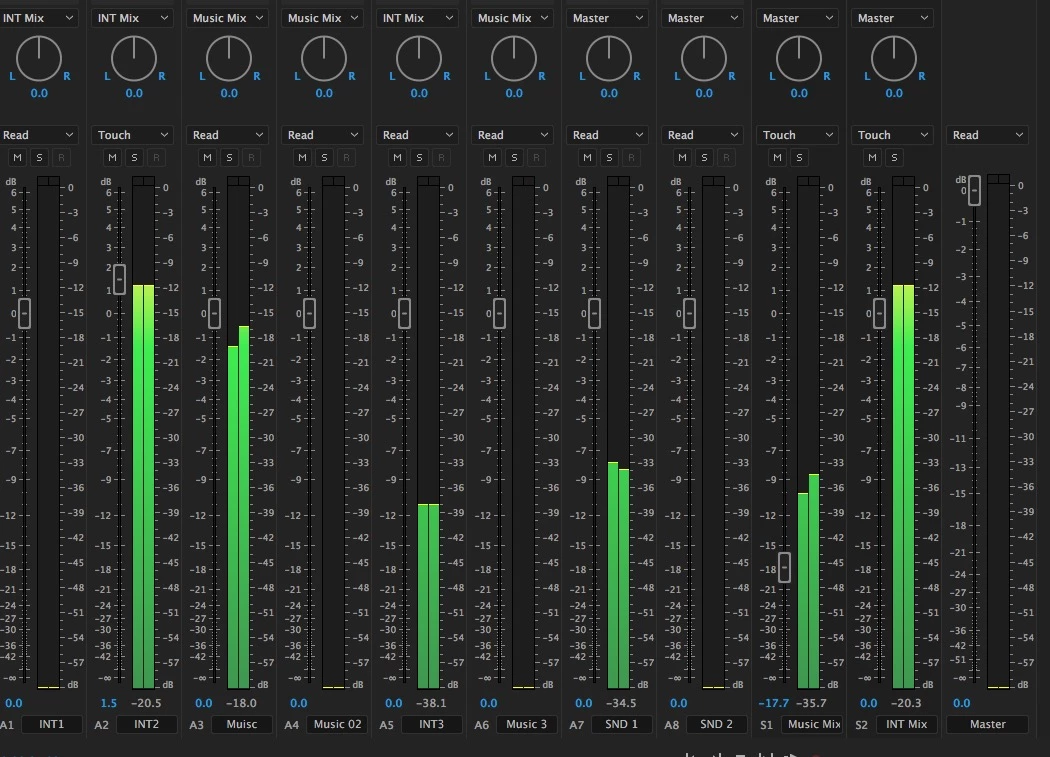Open automation mode dropdown for A6 Music 3
Screen dimensions: 1050x757
point(513,135)
